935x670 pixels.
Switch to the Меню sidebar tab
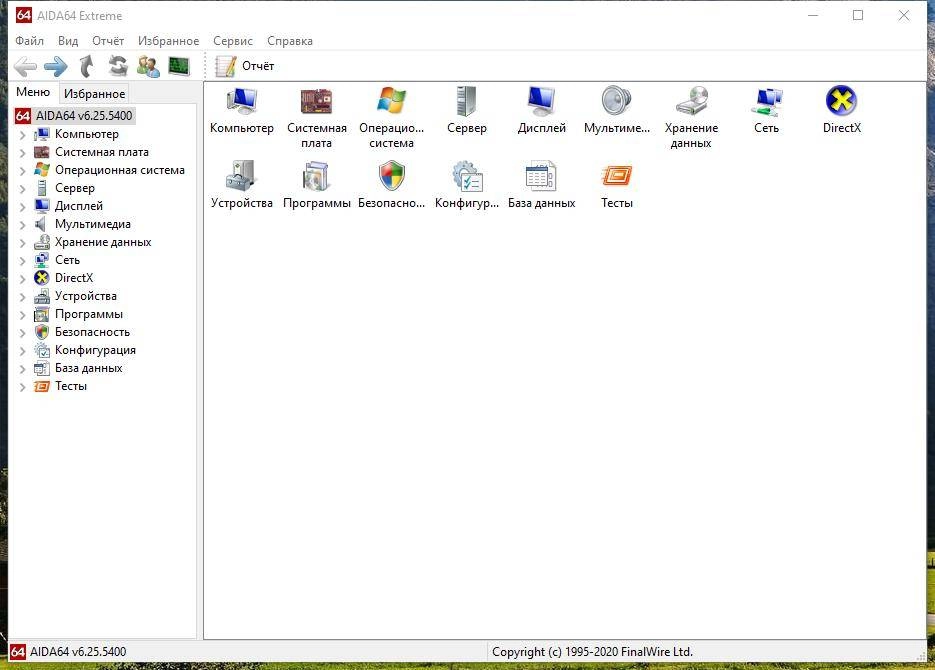[x=33, y=92]
